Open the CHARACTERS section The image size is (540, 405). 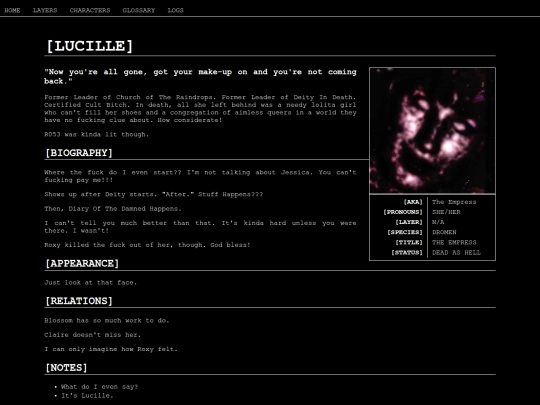(90, 10)
